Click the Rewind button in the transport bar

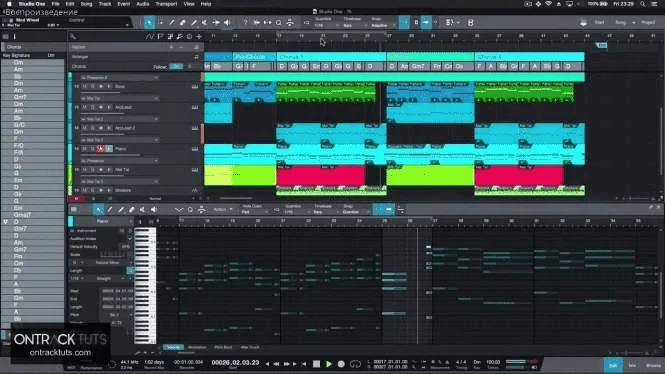click(277, 364)
